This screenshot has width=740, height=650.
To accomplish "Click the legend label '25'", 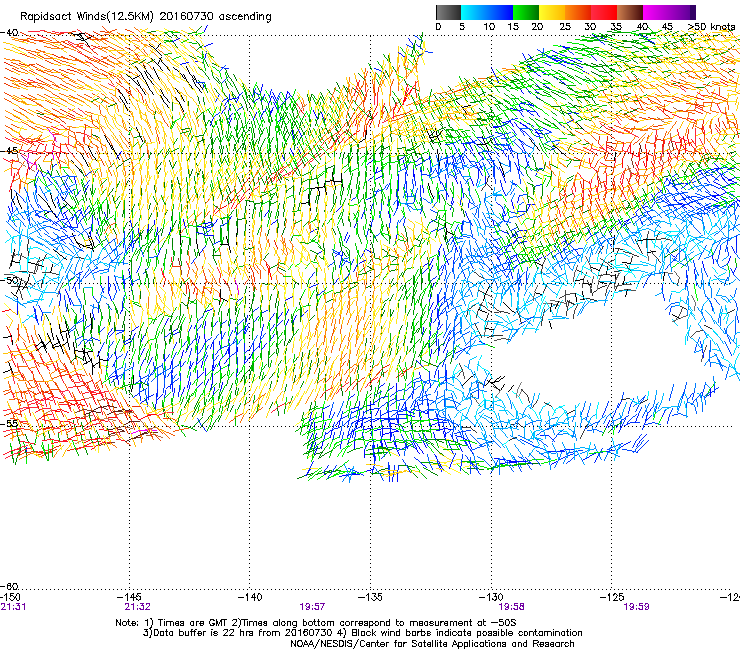I will tap(564, 27).
